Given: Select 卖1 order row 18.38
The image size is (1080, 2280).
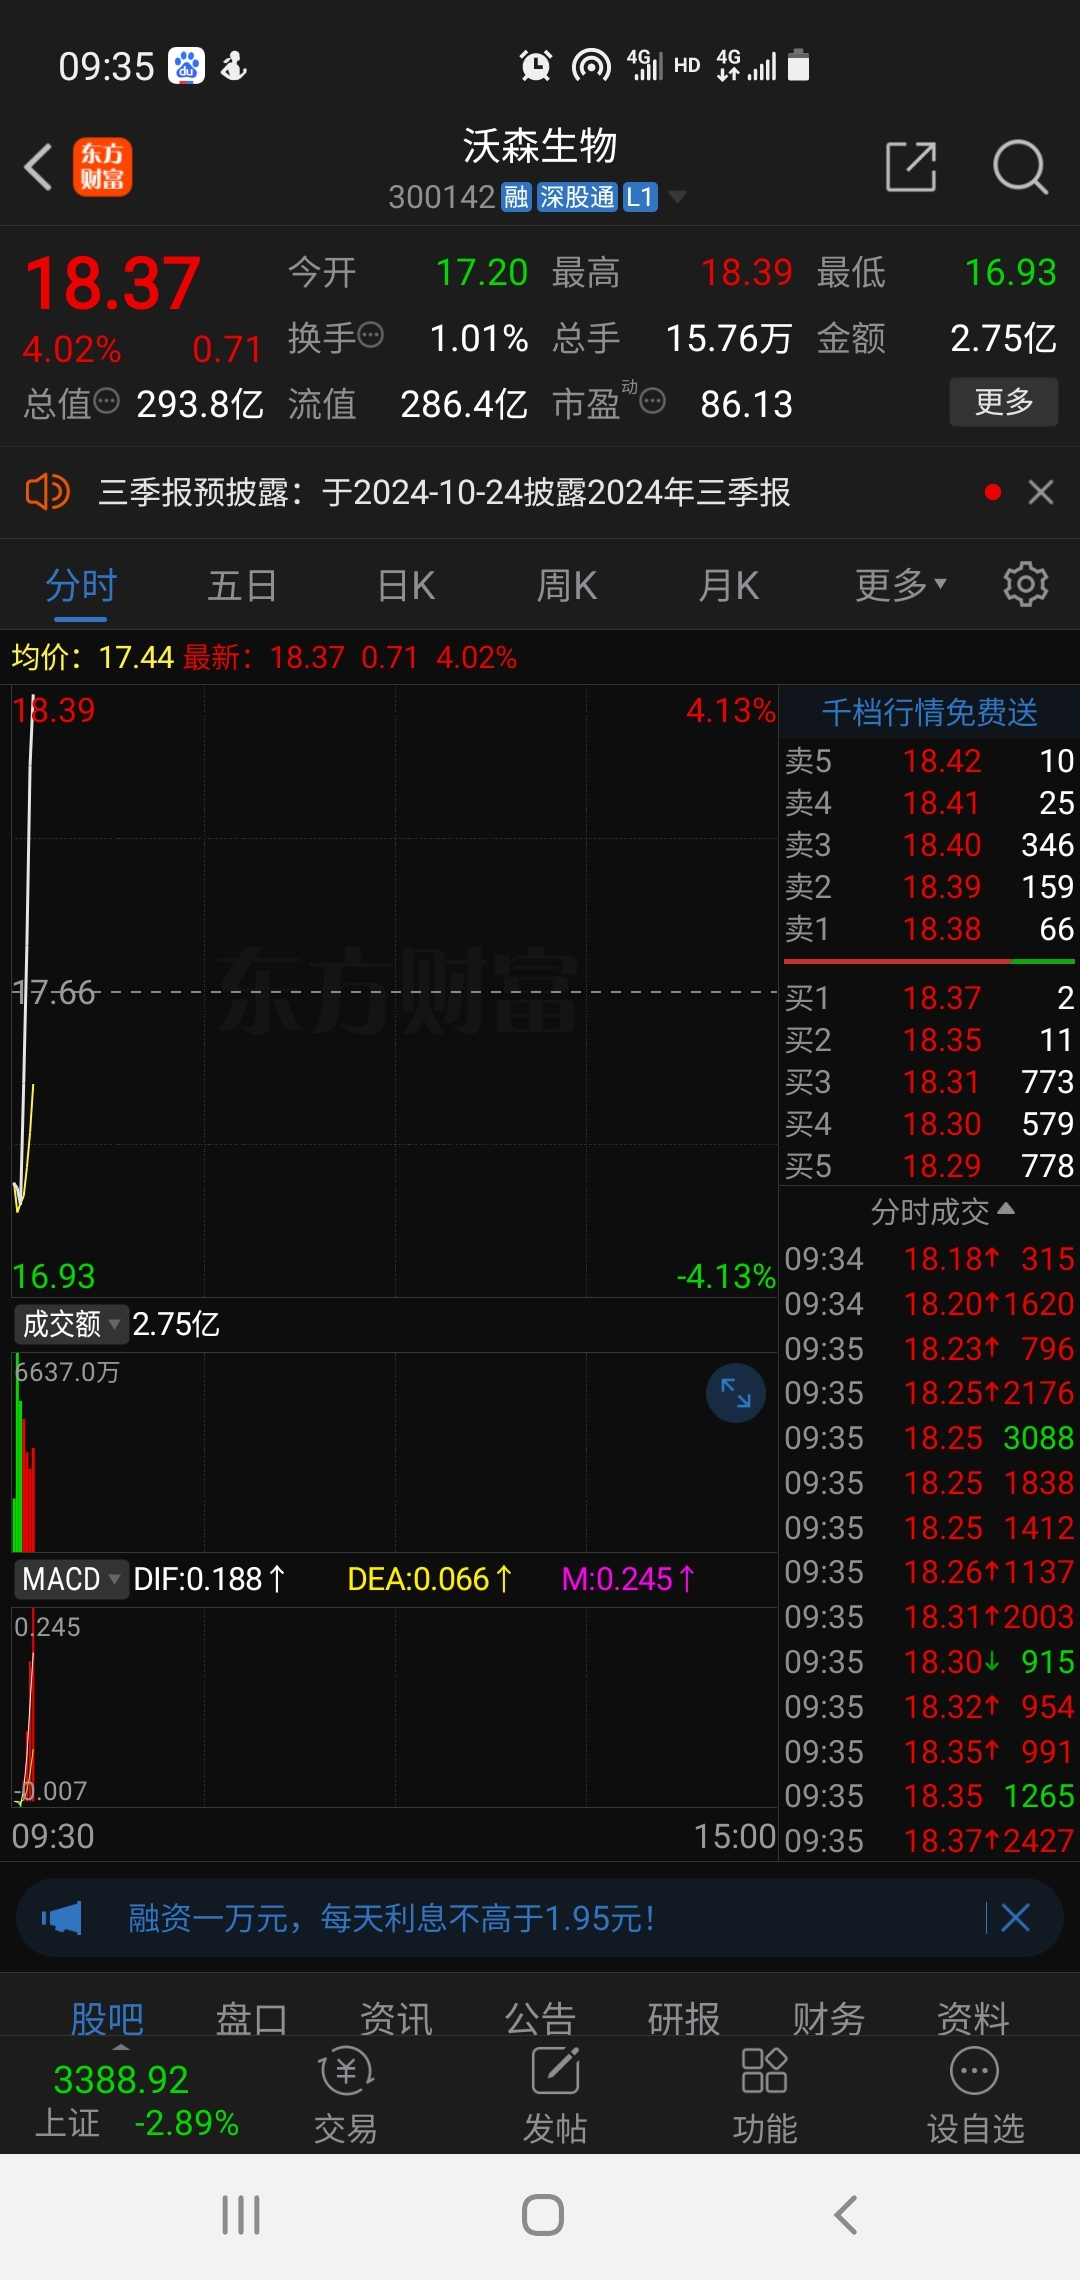Looking at the screenshot, I should point(929,929).
